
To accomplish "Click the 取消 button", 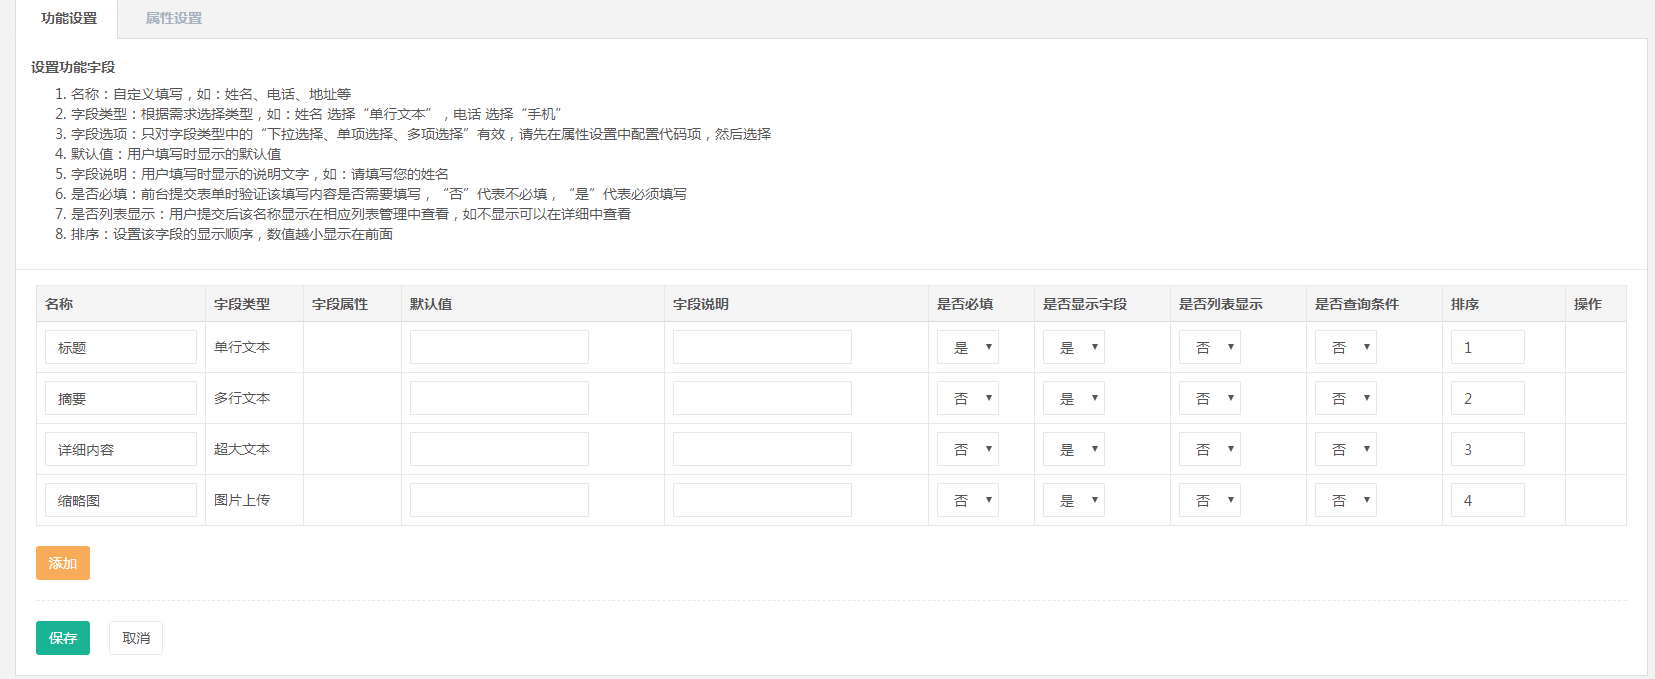I will point(136,638).
